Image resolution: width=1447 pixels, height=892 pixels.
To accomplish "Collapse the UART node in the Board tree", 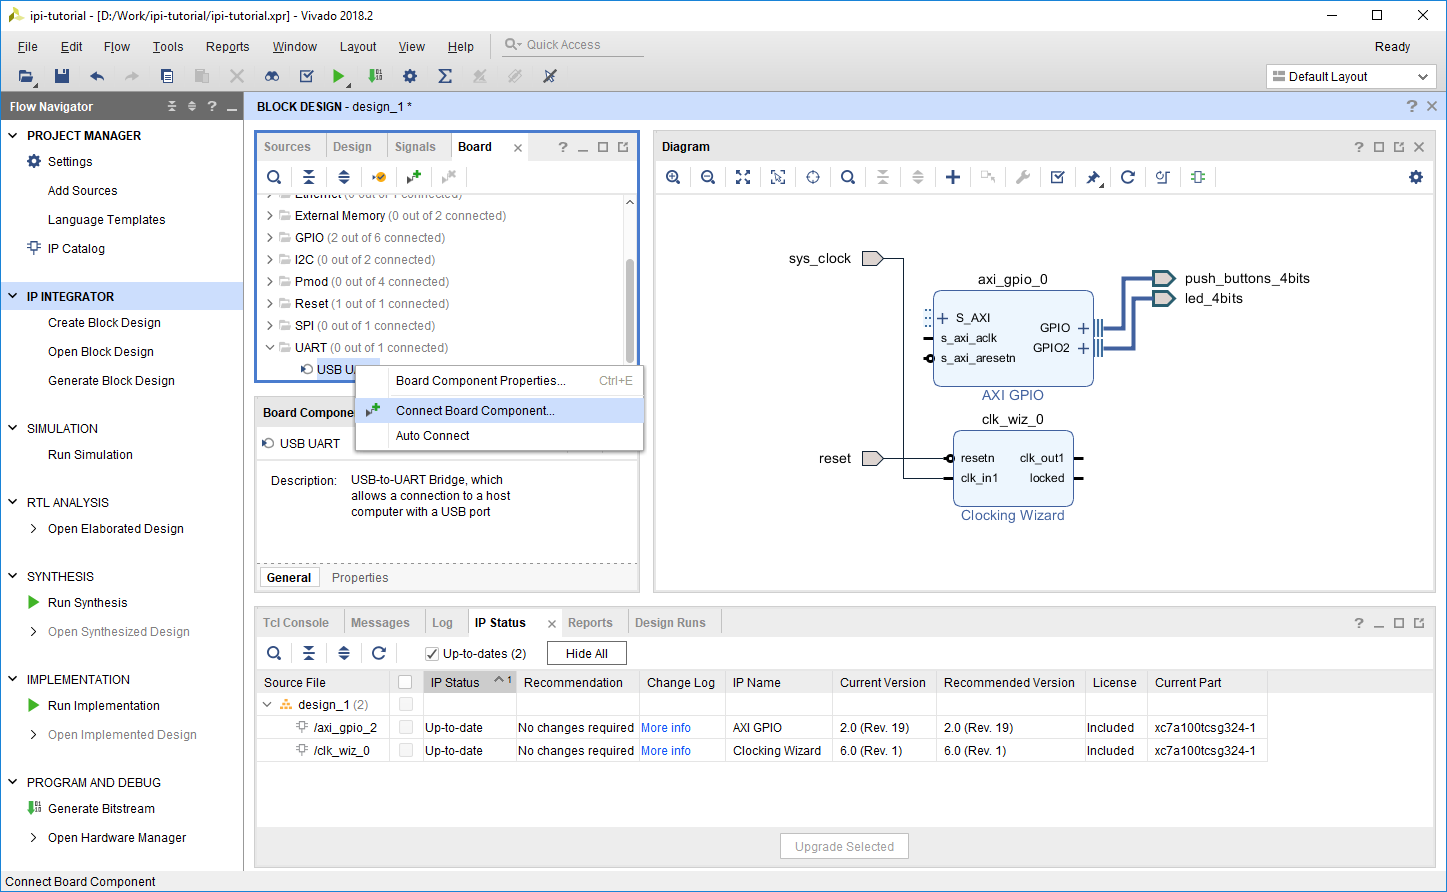I will tap(270, 348).
